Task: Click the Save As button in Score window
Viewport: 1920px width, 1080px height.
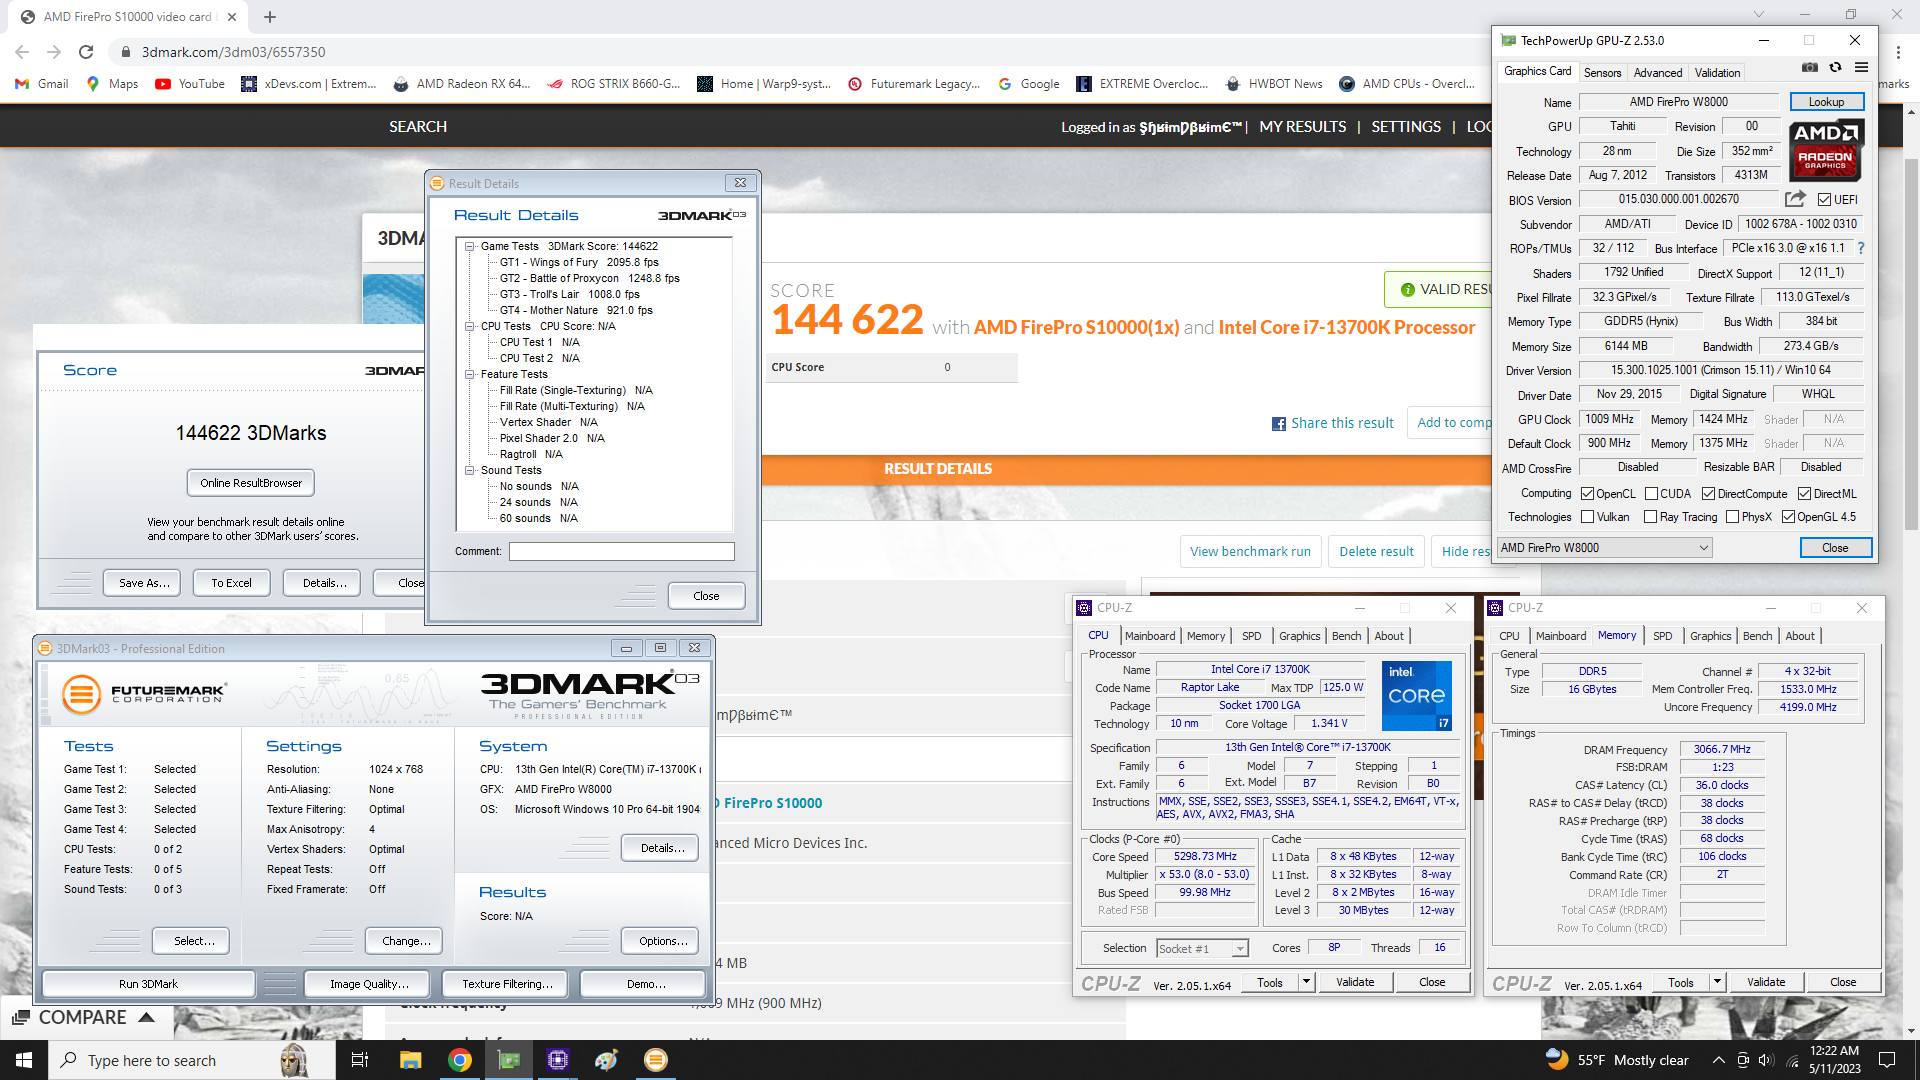Action: 142,583
